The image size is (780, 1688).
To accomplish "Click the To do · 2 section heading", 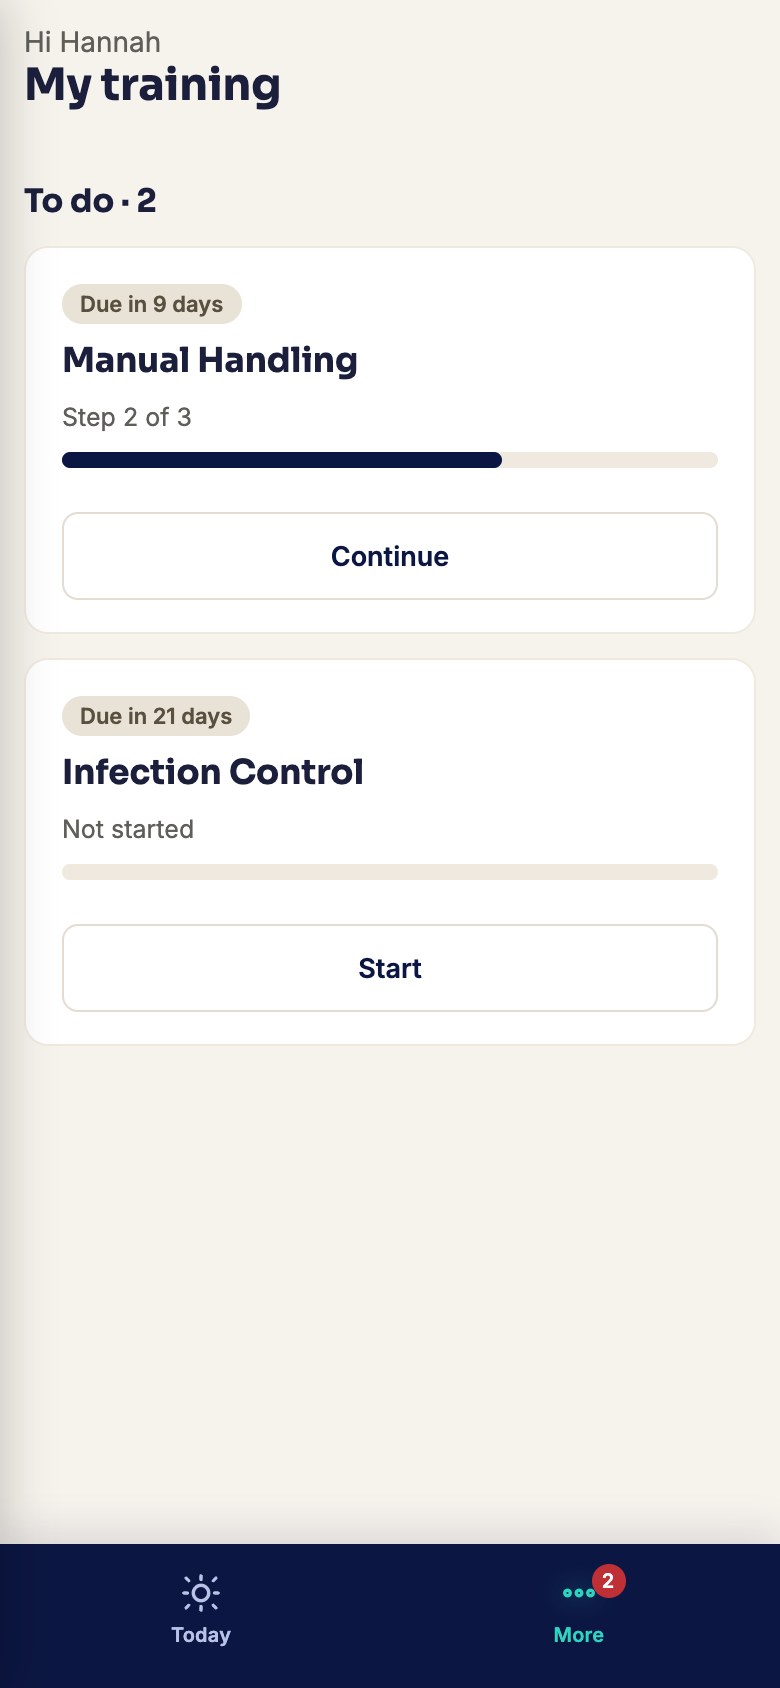I will (x=90, y=201).
